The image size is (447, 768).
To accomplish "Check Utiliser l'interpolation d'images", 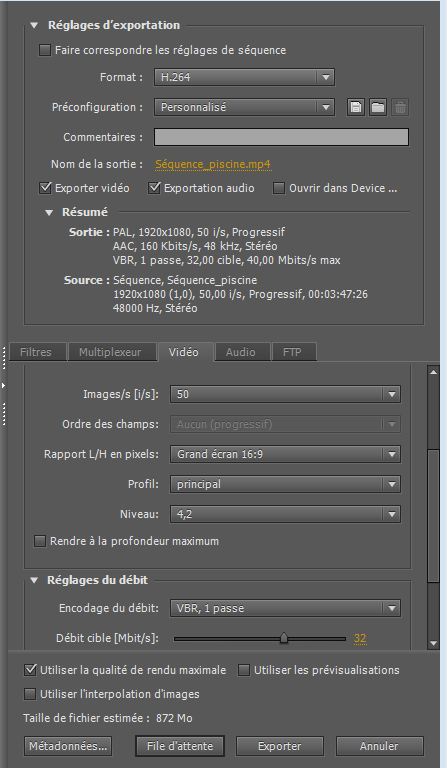I will (x=30, y=694).
